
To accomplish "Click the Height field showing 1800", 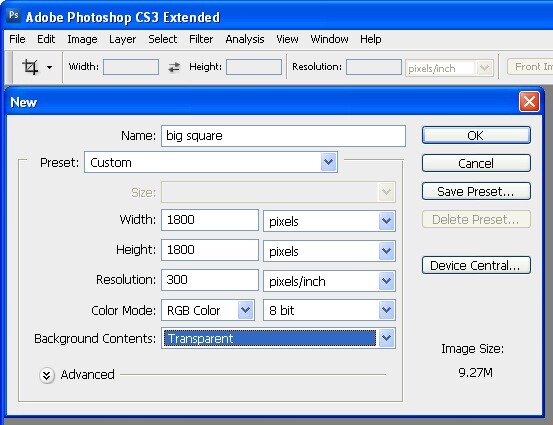I will (x=210, y=250).
